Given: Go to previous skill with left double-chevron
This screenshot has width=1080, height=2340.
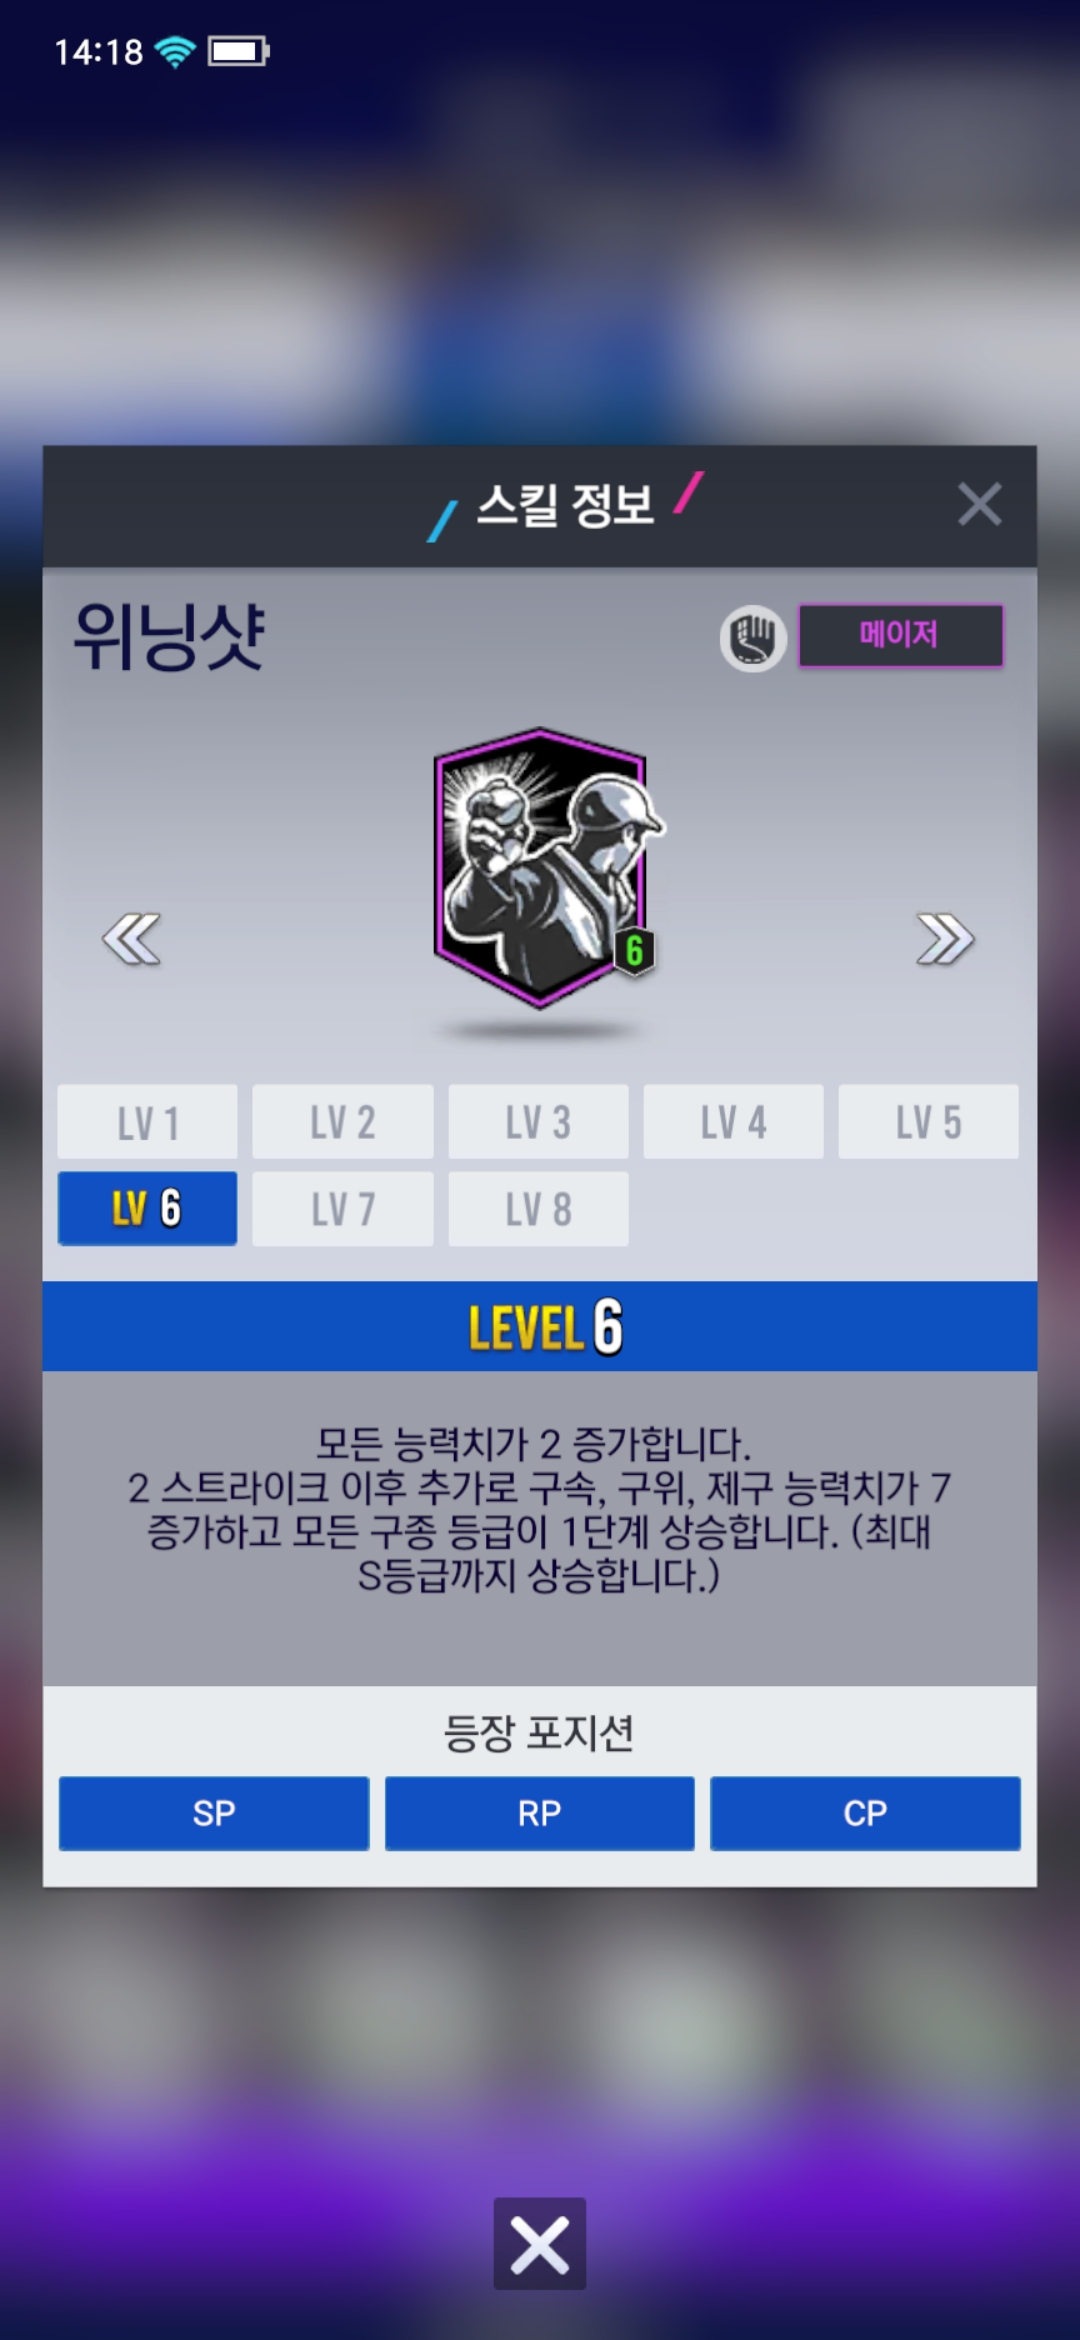Looking at the screenshot, I should (131, 939).
